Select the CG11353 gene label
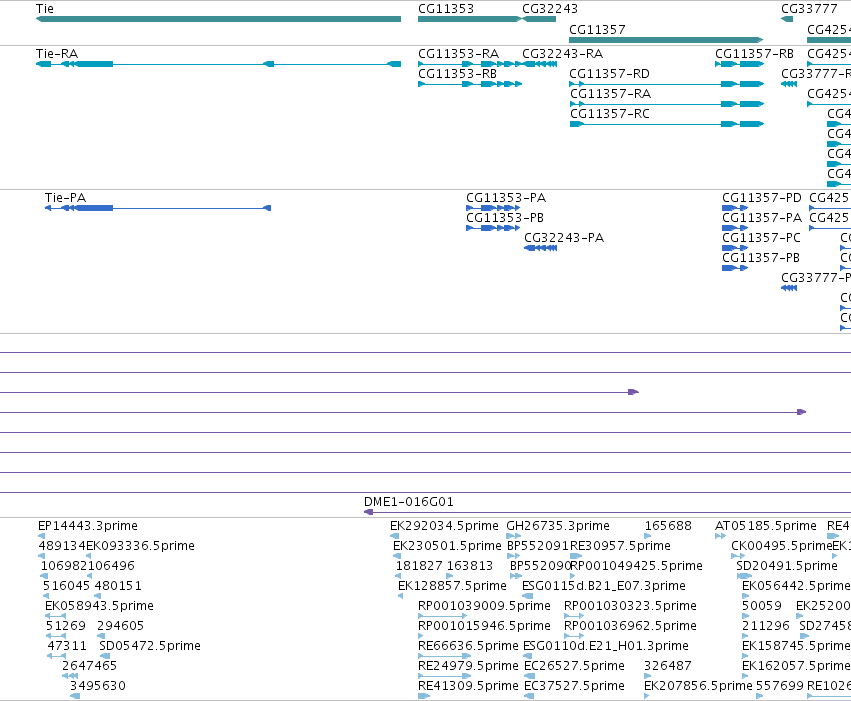This screenshot has height=701, width=851. (446, 9)
